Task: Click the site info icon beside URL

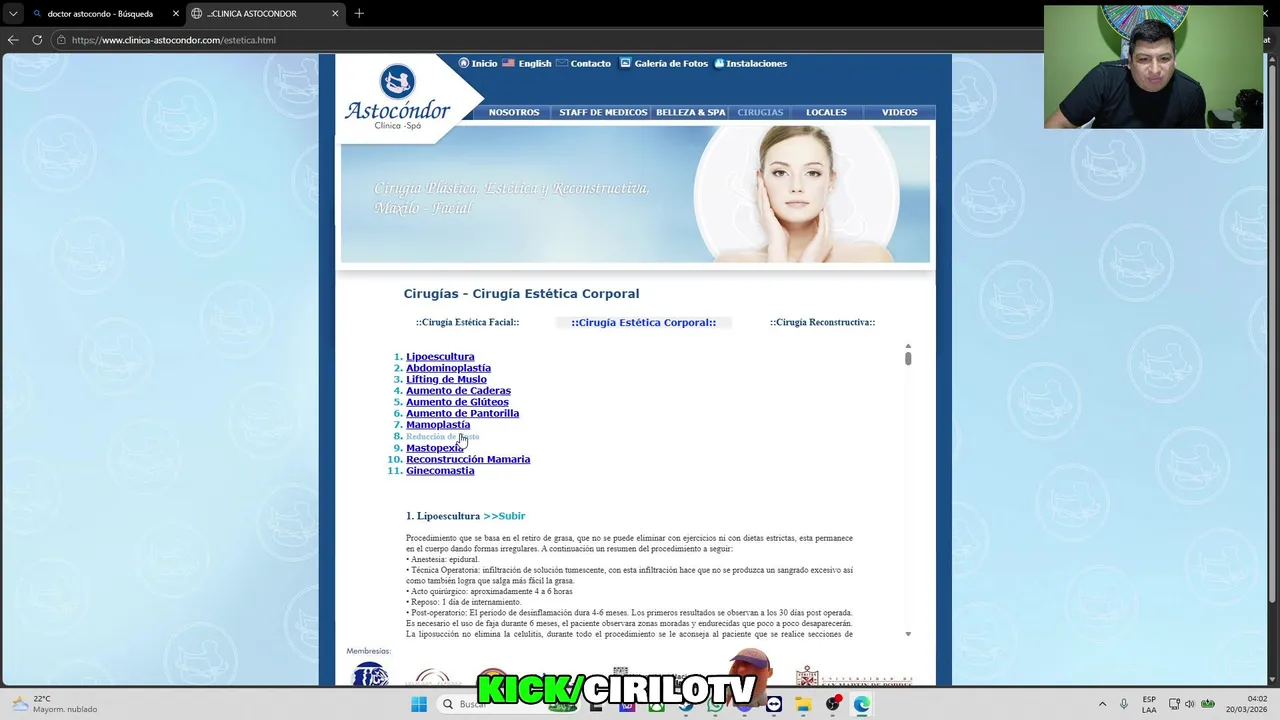Action: (x=60, y=40)
